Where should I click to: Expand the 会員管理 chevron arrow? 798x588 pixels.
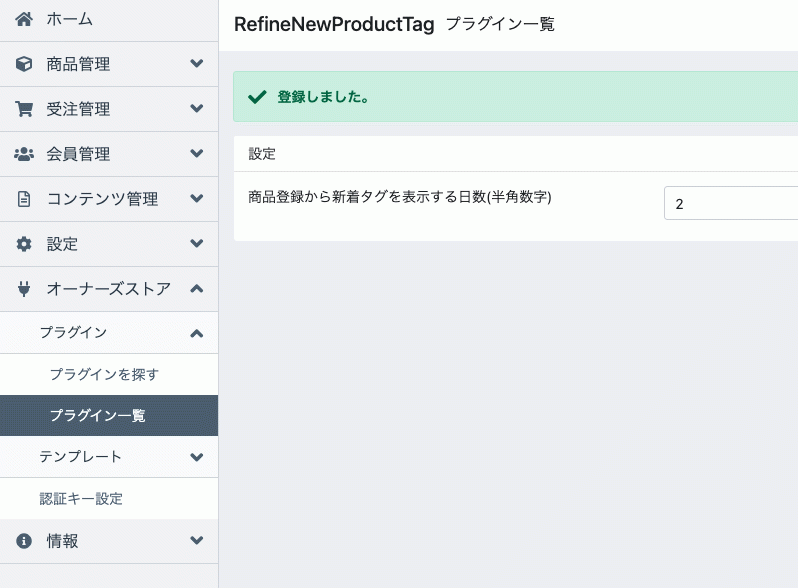point(196,153)
